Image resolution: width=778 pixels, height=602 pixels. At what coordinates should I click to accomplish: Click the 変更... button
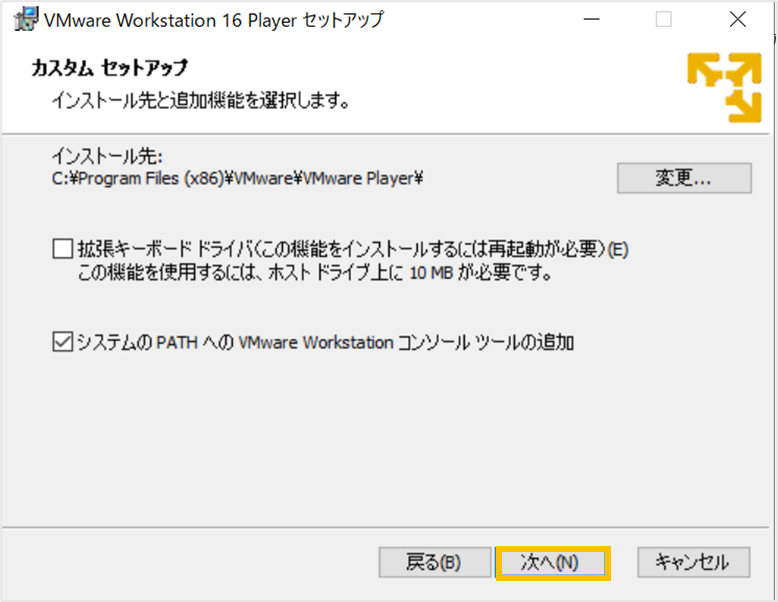pos(684,178)
